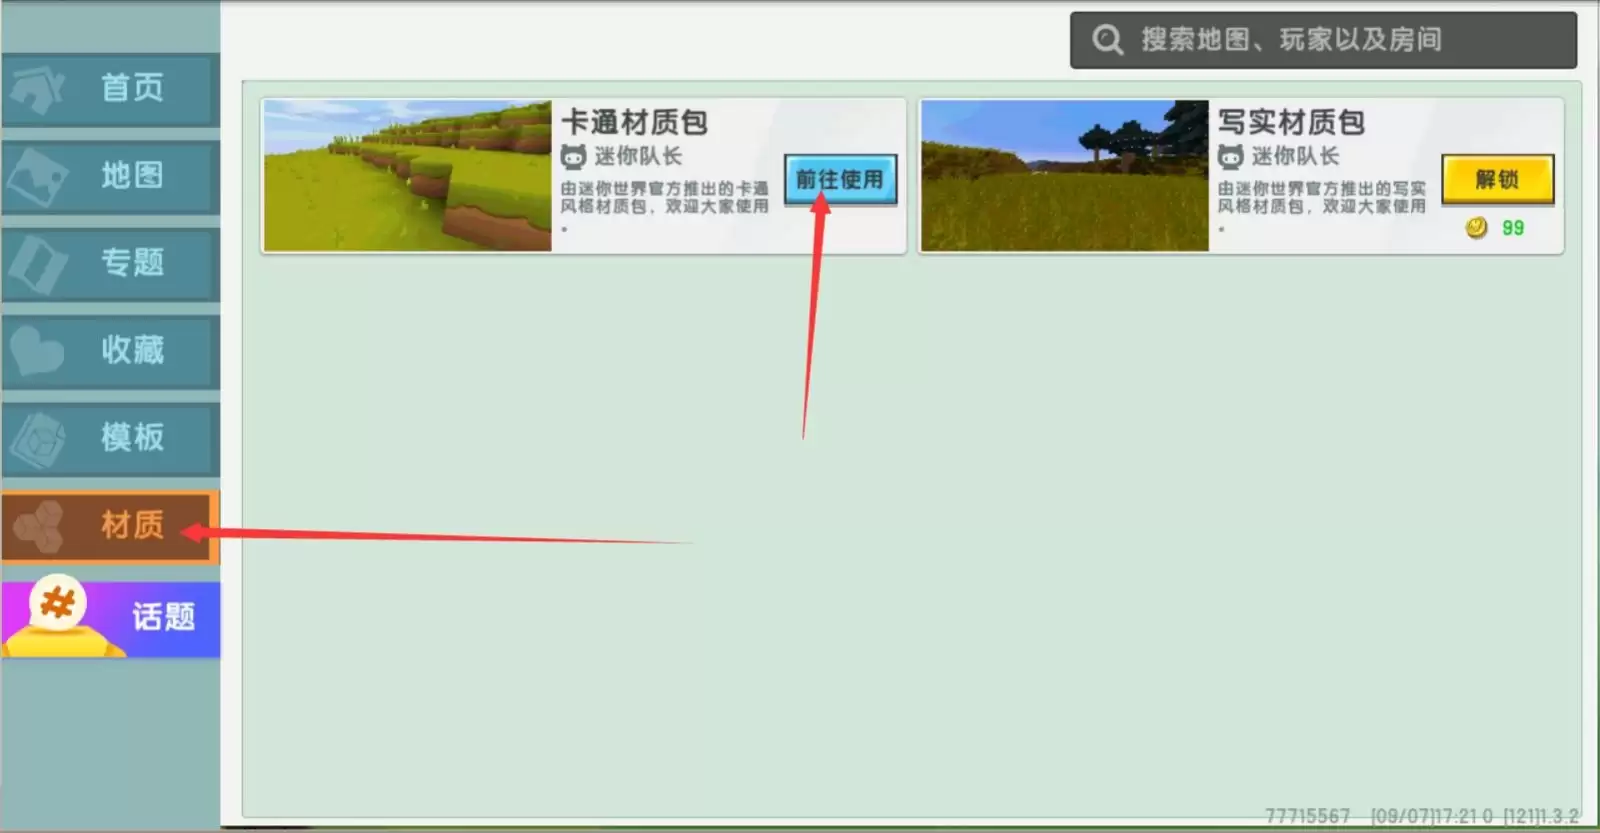
Task: Open the 写实材质包 preview thumbnail
Action: coord(1064,176)
